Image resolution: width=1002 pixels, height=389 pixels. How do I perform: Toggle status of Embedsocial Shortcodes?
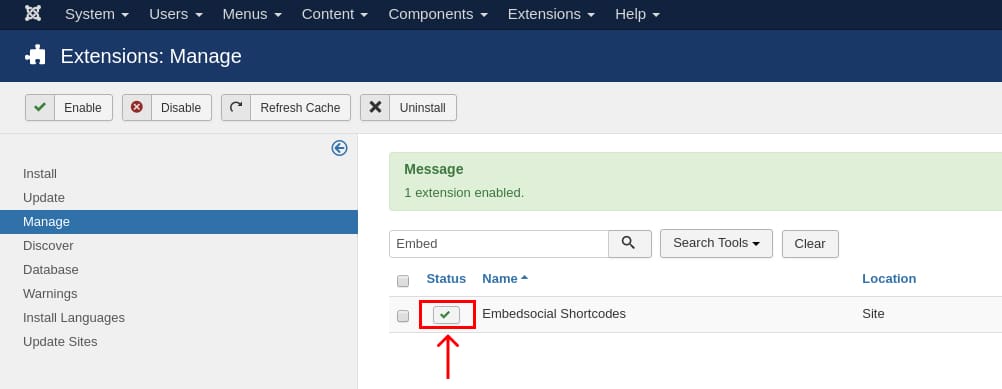click(x=446, y=314)
